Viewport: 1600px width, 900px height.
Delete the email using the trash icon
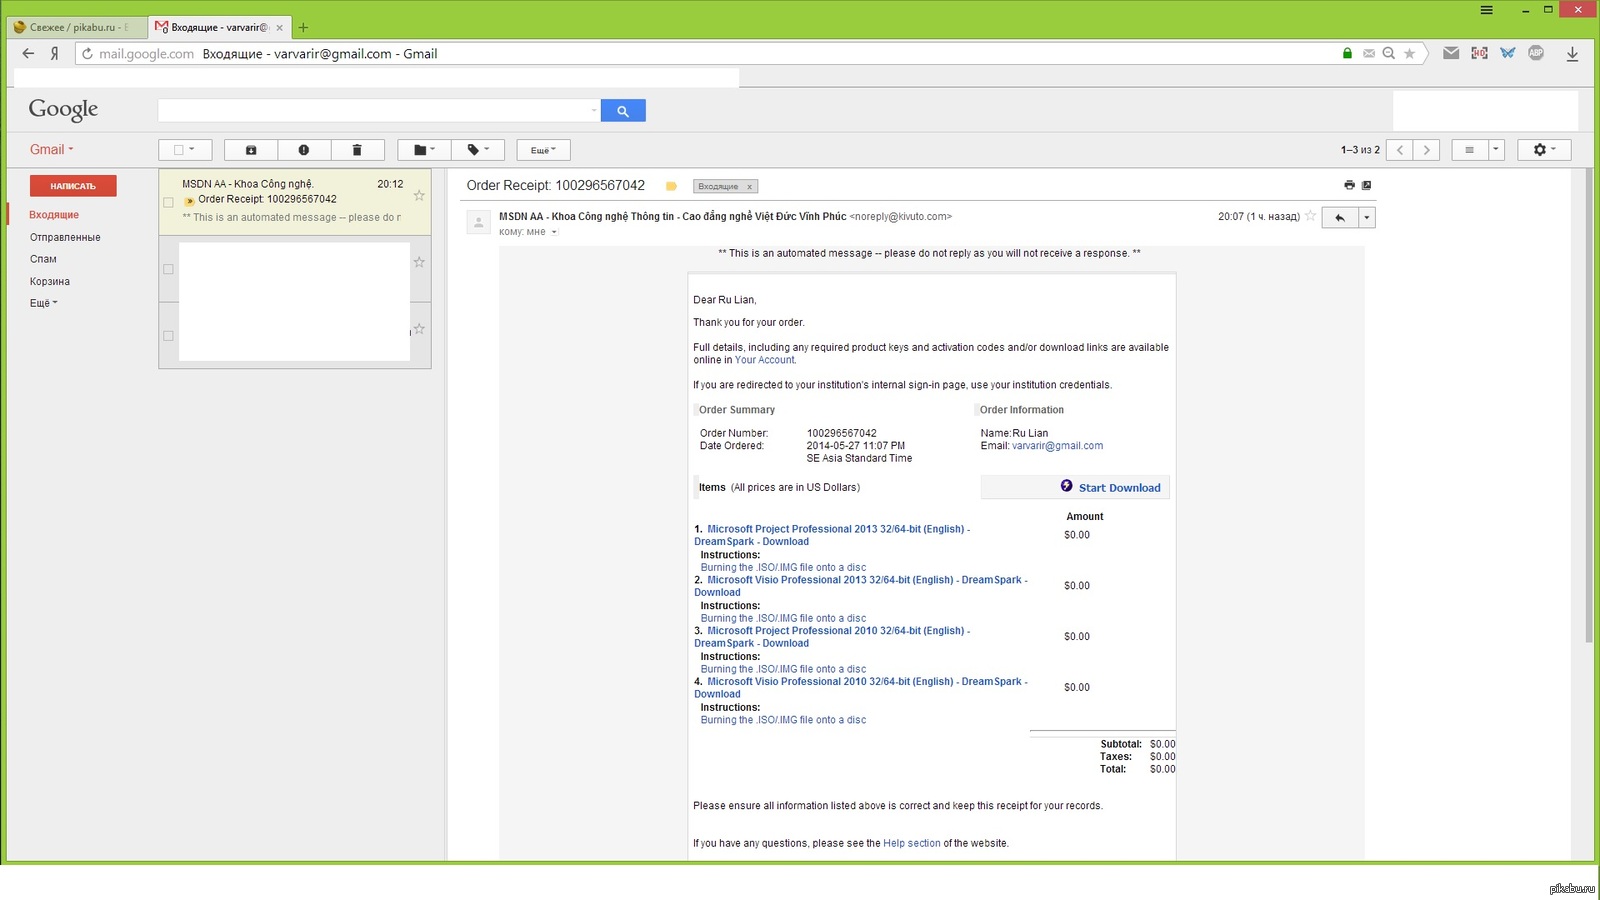click(x=357, y=150)
